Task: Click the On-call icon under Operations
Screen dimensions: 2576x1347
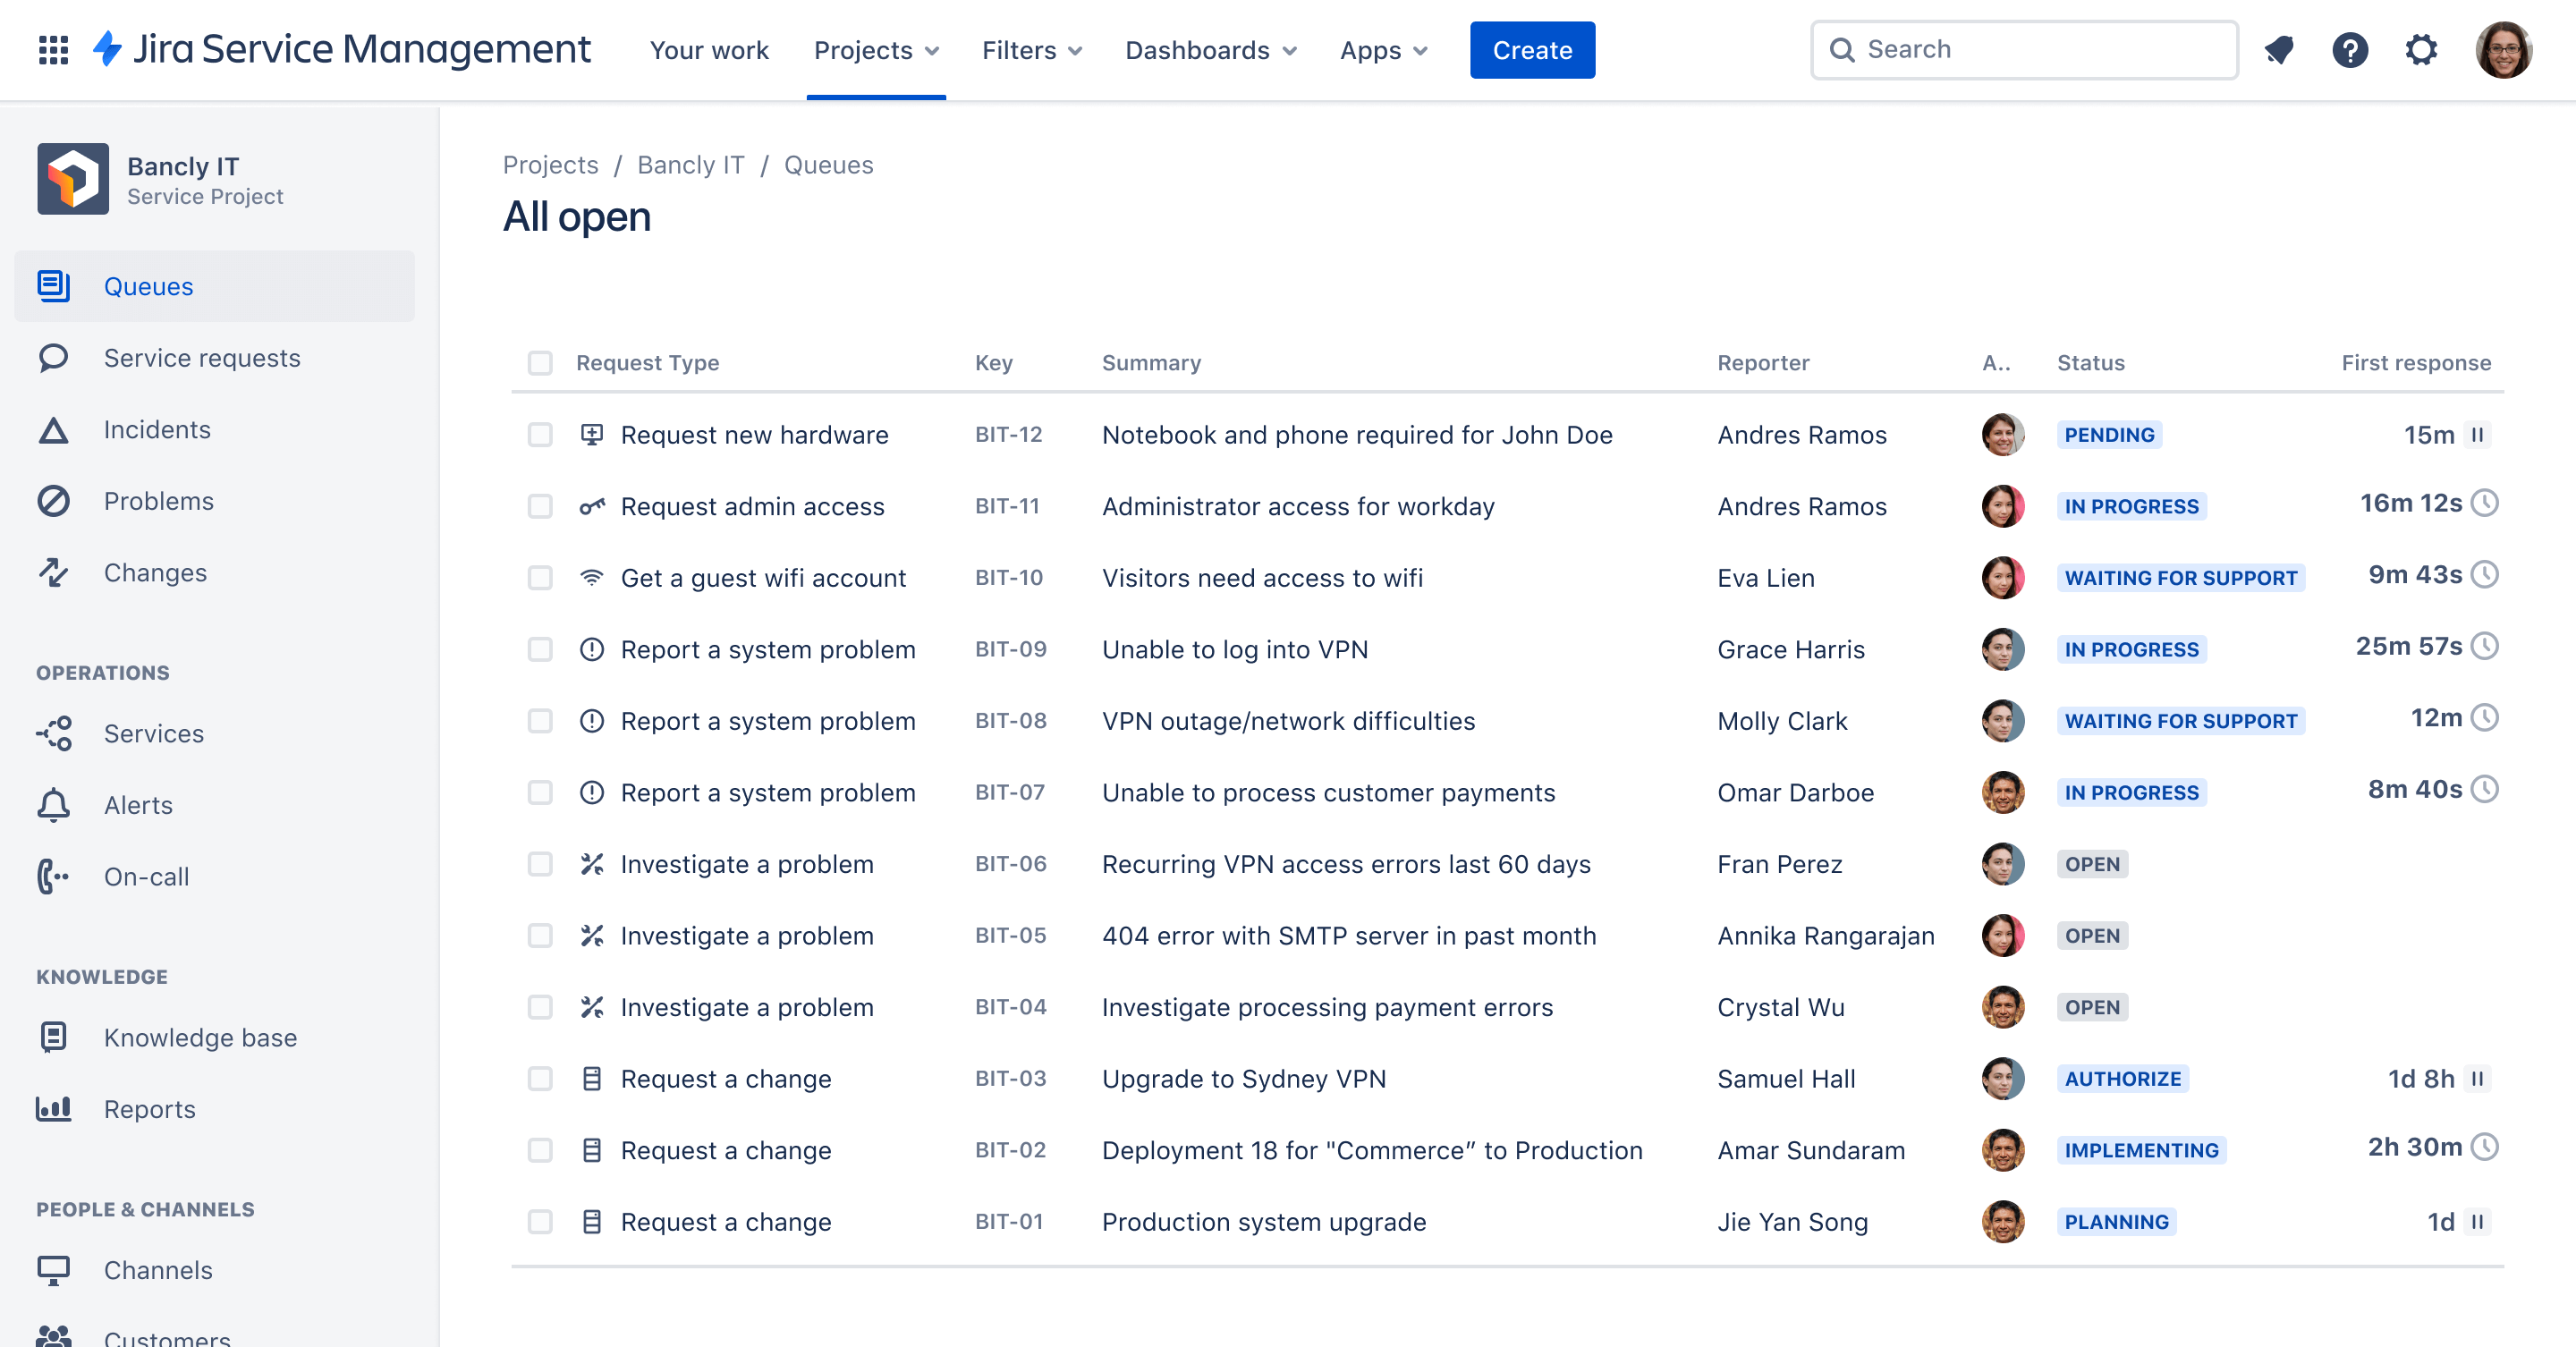Action: pyautogui.click(x=55, y=876)
